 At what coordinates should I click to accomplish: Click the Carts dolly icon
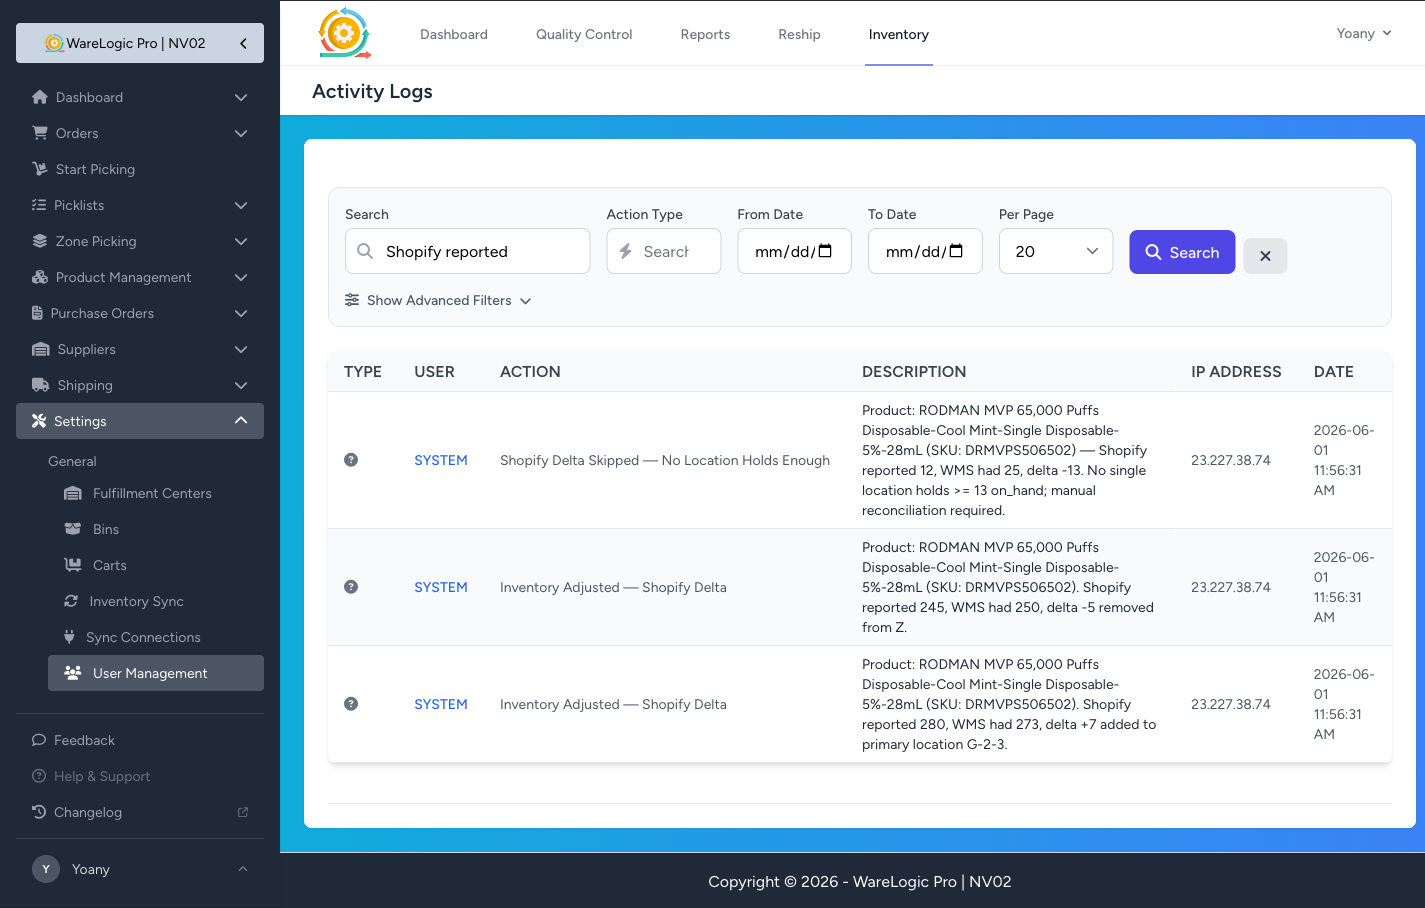pos(73,565)
